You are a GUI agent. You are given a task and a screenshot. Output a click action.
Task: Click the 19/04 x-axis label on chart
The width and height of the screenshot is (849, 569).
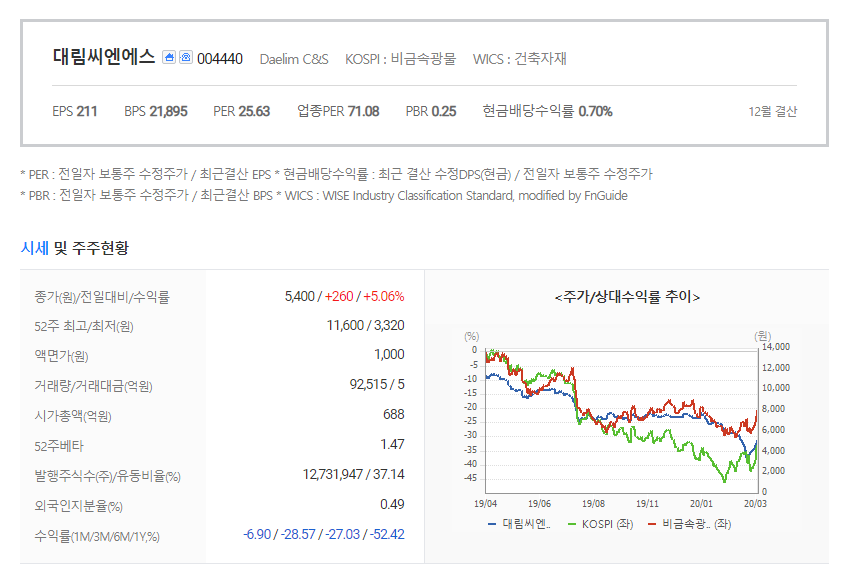click(x=485, y=503)
